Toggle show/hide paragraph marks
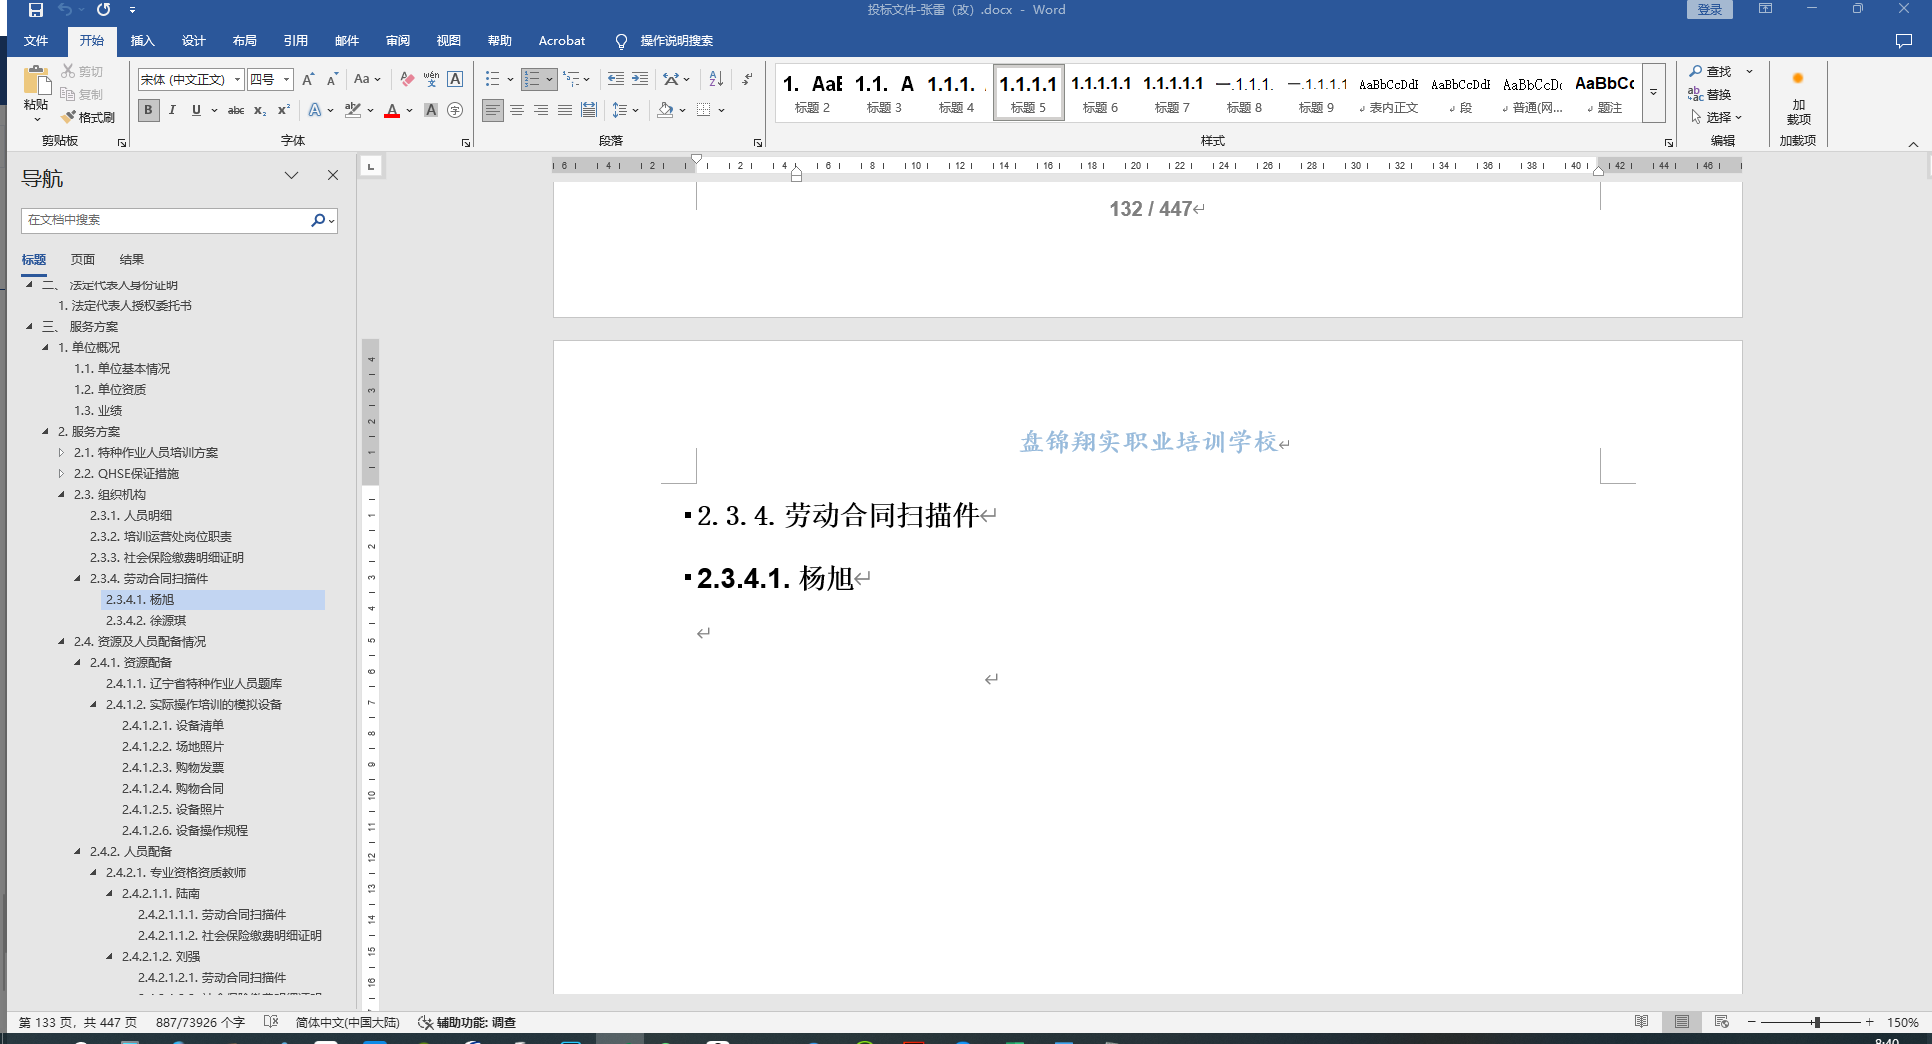This screenshot has height=1044, width=1932. (x=747, y=79)
